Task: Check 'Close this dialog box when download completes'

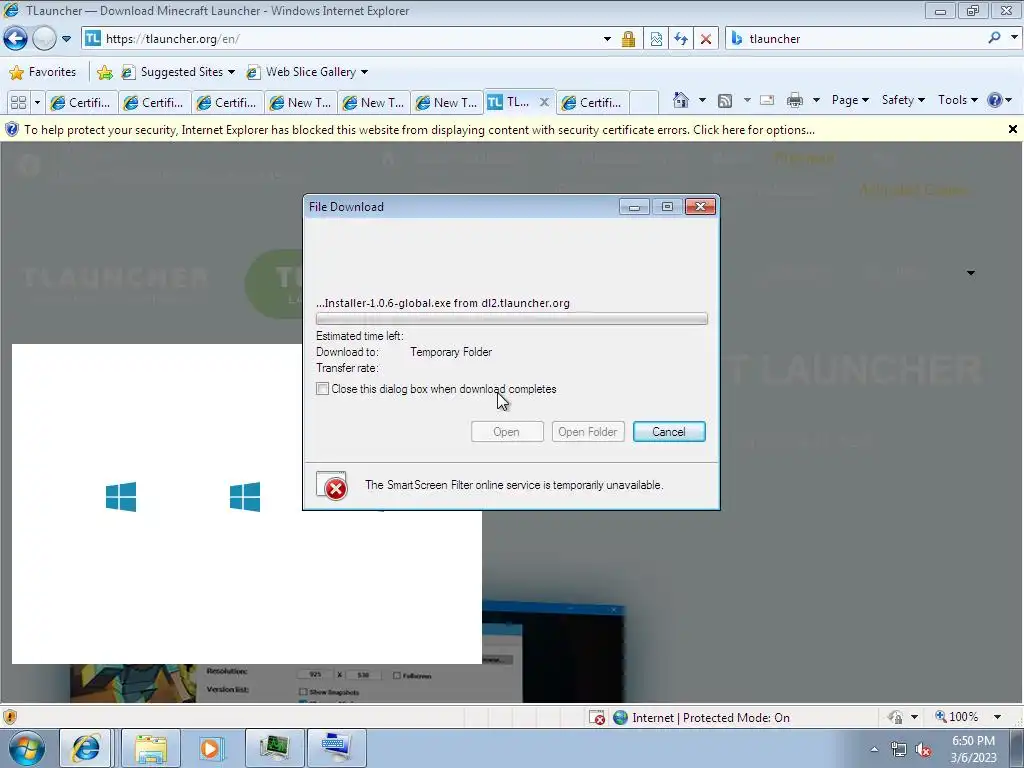Action: [x=322, y=389]
